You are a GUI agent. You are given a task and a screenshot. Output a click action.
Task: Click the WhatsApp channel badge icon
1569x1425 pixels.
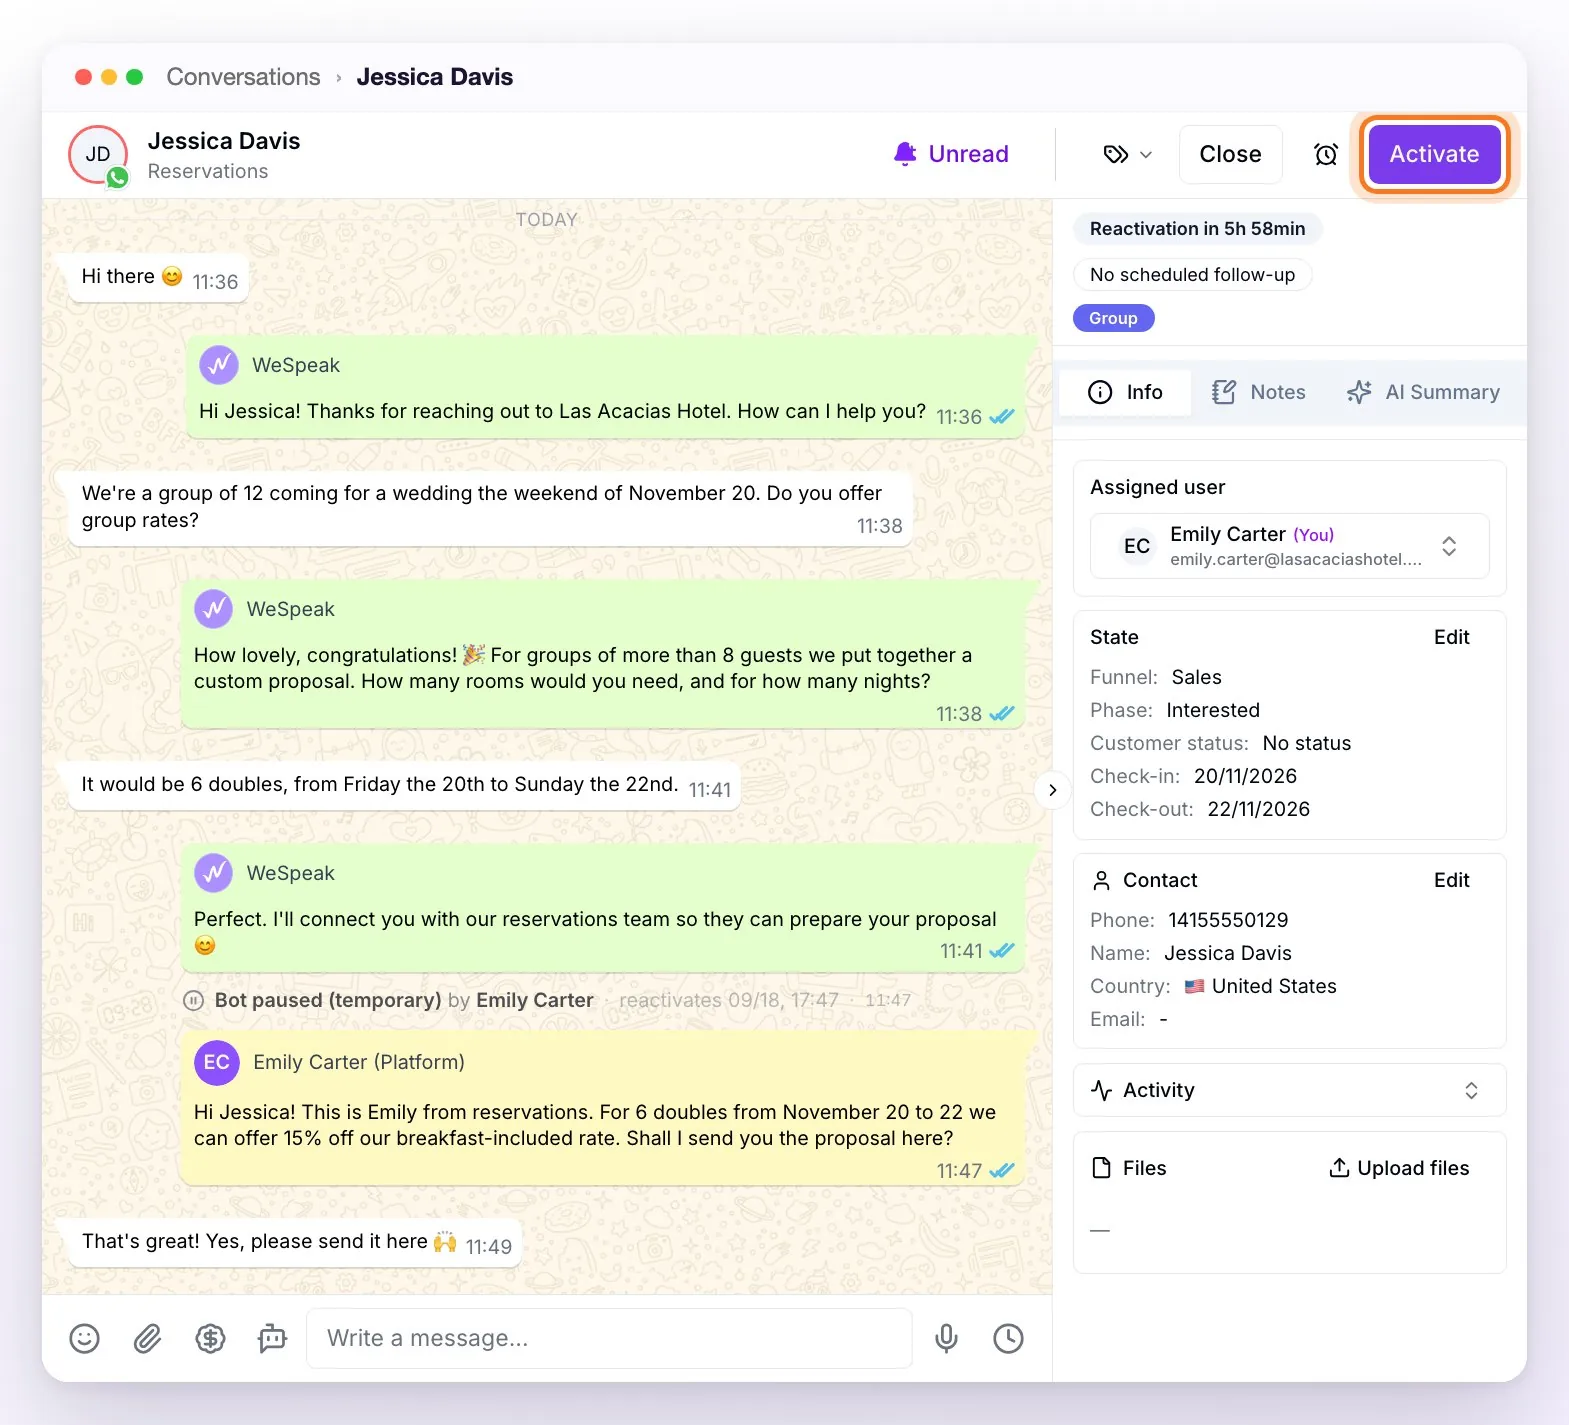click(x=118, y=178)
